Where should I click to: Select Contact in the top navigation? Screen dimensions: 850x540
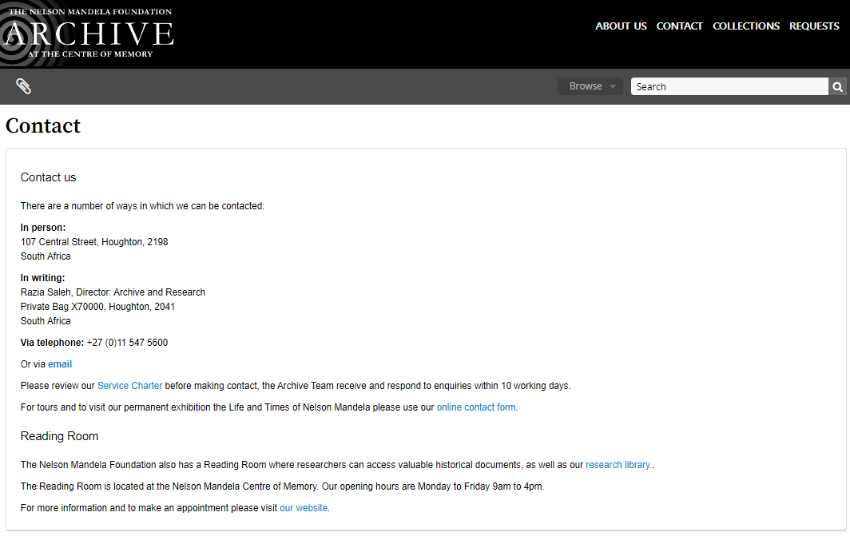679,26
